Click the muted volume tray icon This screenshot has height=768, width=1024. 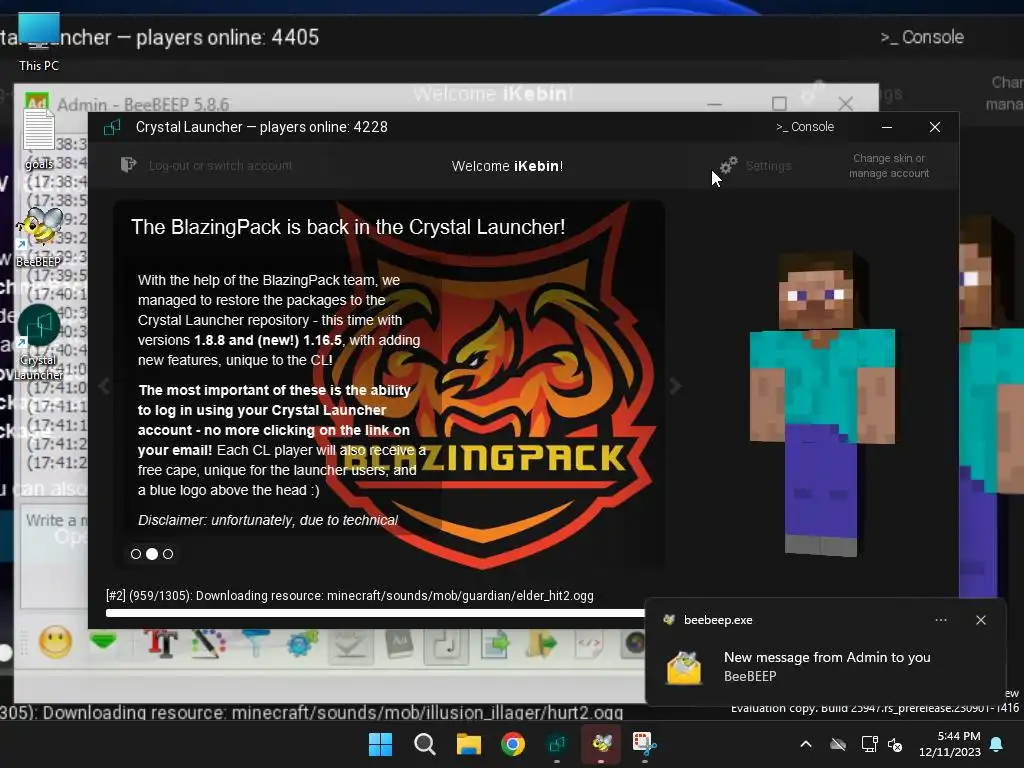pyautogui.click(x=895, y=744)
